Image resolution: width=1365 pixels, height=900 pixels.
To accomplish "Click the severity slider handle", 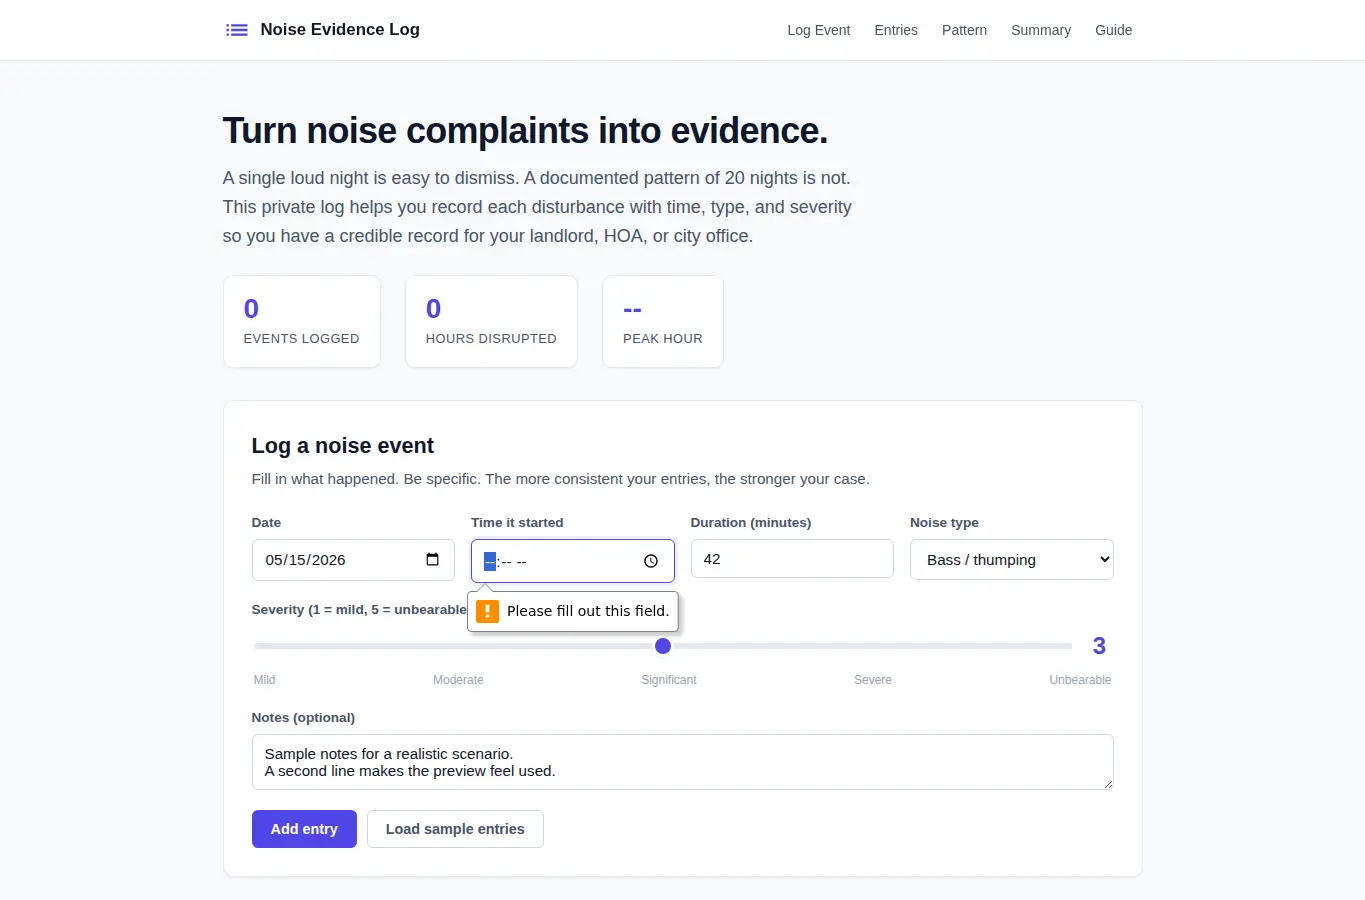I will tap(663, 646).
